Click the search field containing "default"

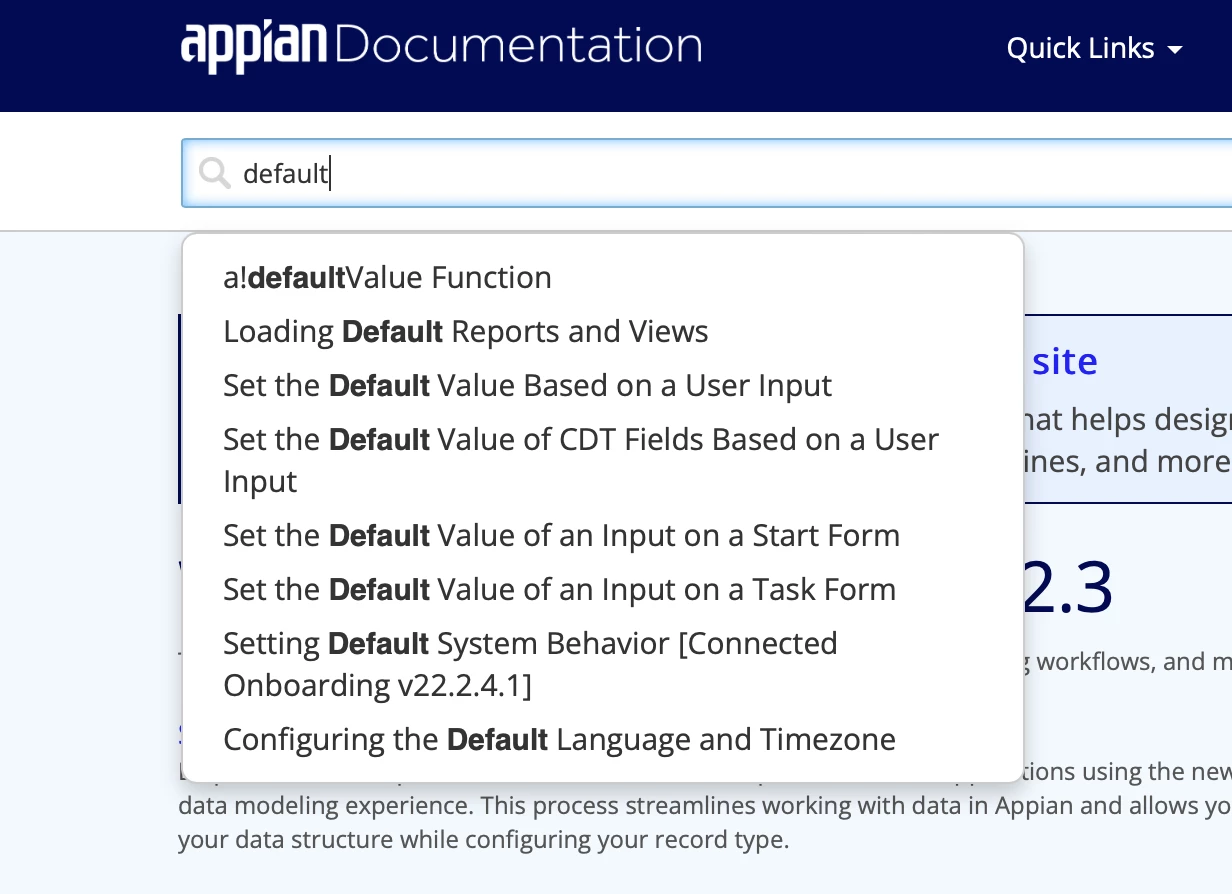coord(706,173)
